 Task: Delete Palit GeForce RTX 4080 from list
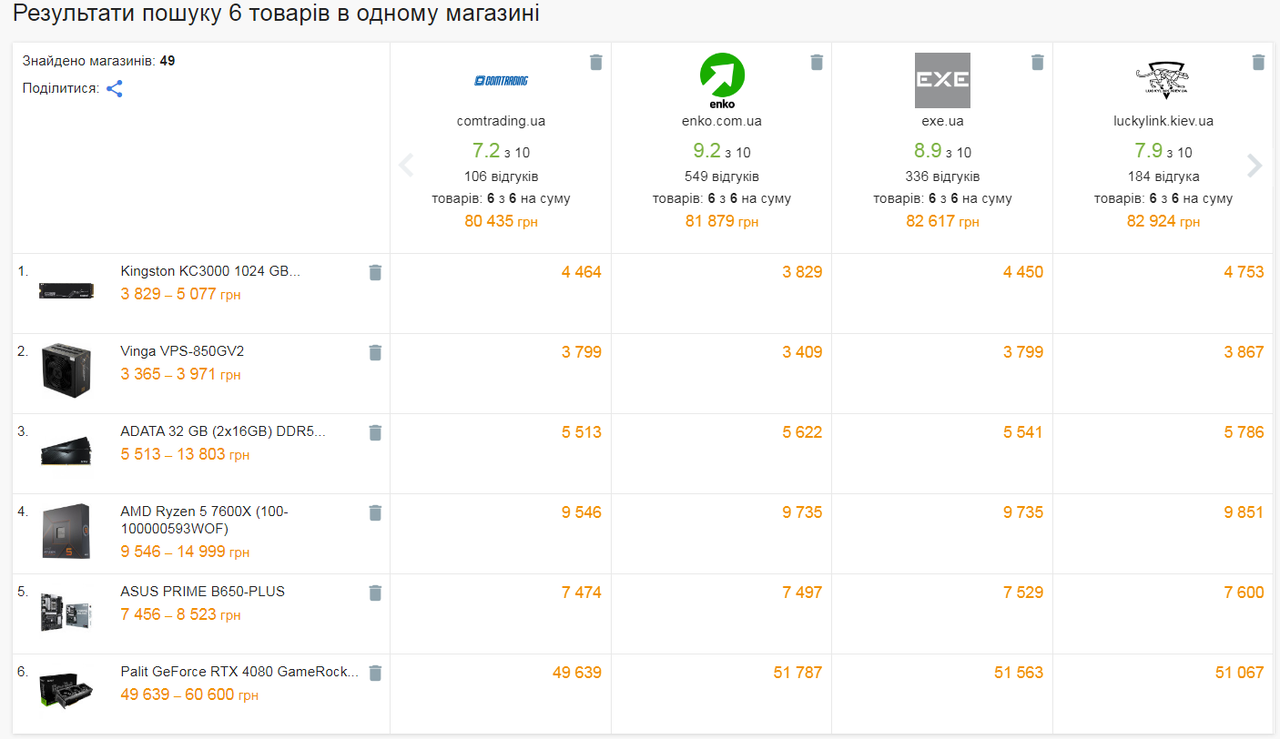point(375,672)
